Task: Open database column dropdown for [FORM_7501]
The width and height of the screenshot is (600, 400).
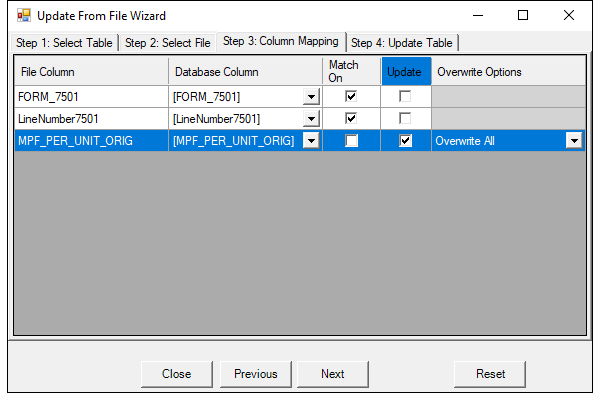Action: click(x=311, y=96)
